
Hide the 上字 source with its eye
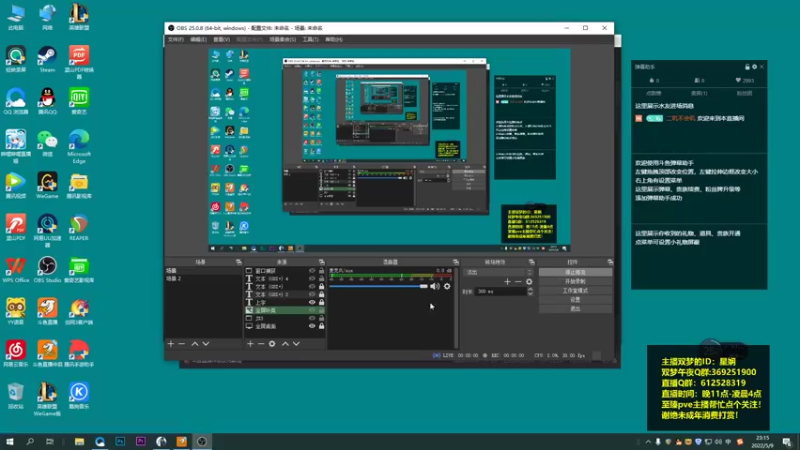coord(312,302)
